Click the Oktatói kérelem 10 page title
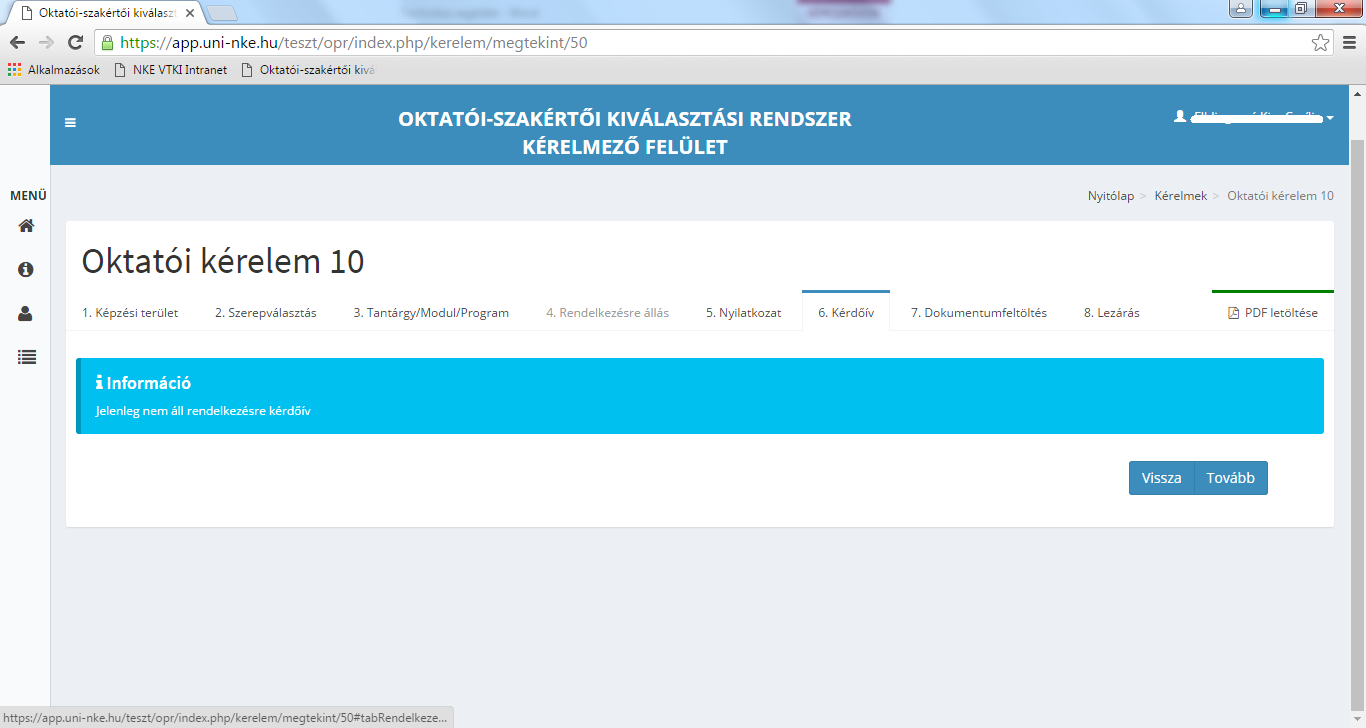 pyautogui.click(x=223, y=262)
